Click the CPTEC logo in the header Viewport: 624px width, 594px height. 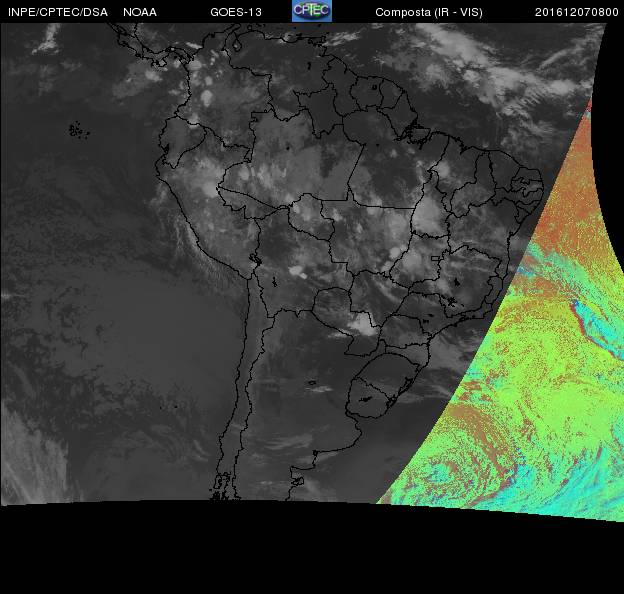(x=312, y=11)
